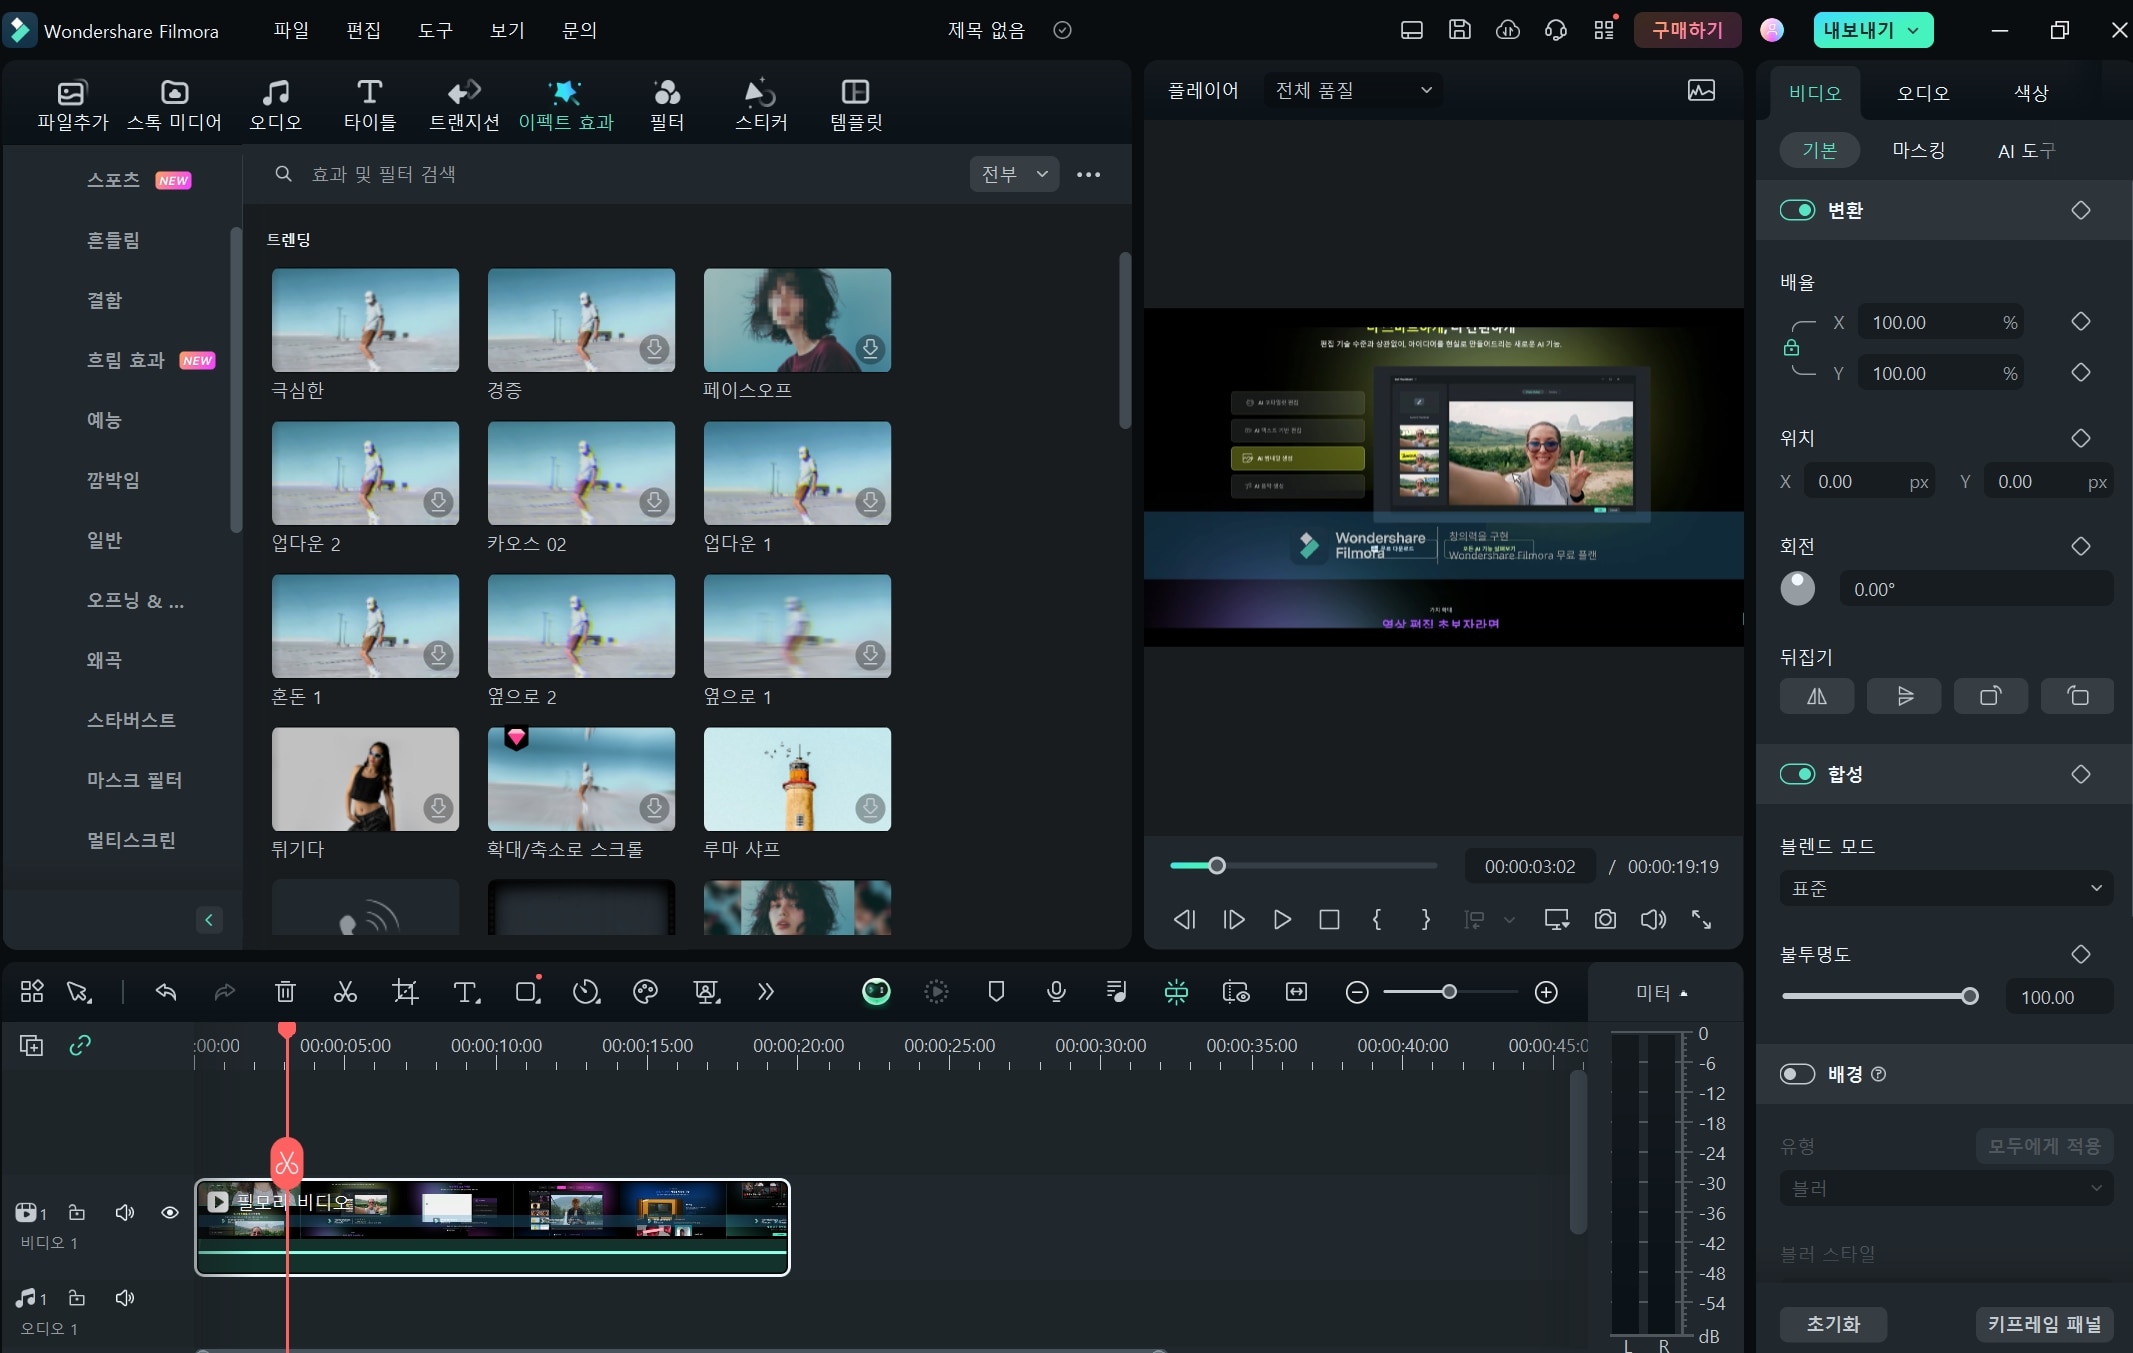This screenshot has height=1353, width=2133.
Task: Click the undo arrow in timeline toolbar
Action: (x=166, y=991)
